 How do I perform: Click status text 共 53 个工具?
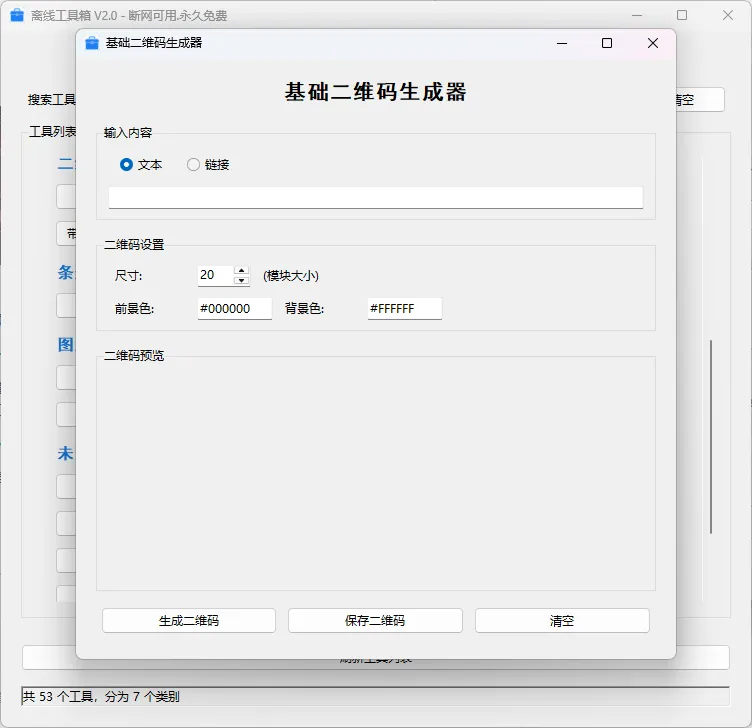[x=58, y=696]
